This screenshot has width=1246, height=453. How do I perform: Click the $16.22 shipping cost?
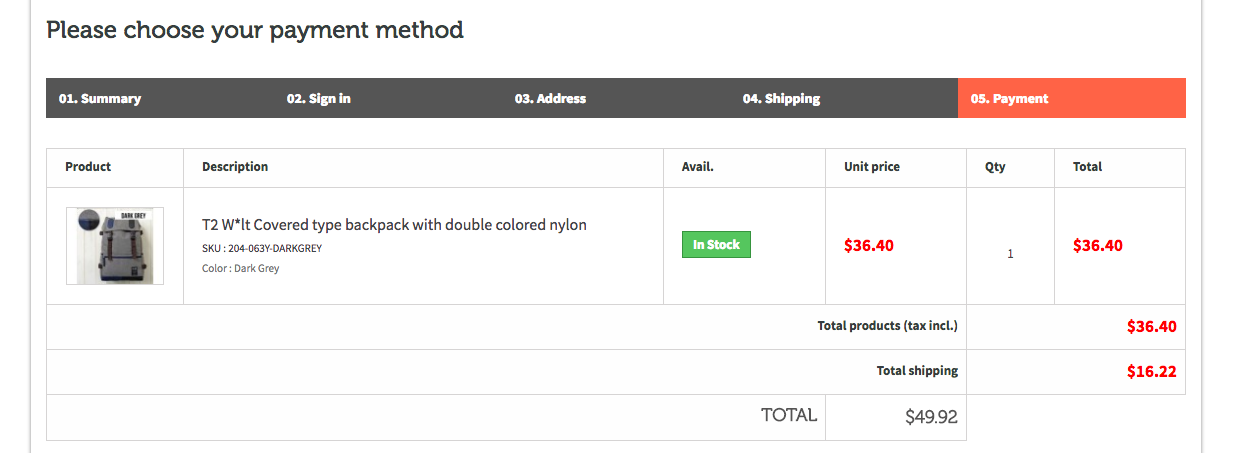(1151, 372)
